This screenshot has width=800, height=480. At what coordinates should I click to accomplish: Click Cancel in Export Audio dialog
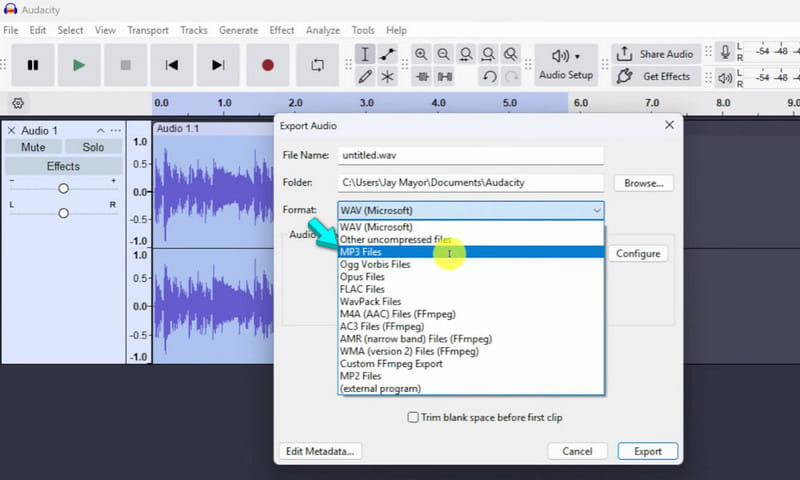pos(577,451)
